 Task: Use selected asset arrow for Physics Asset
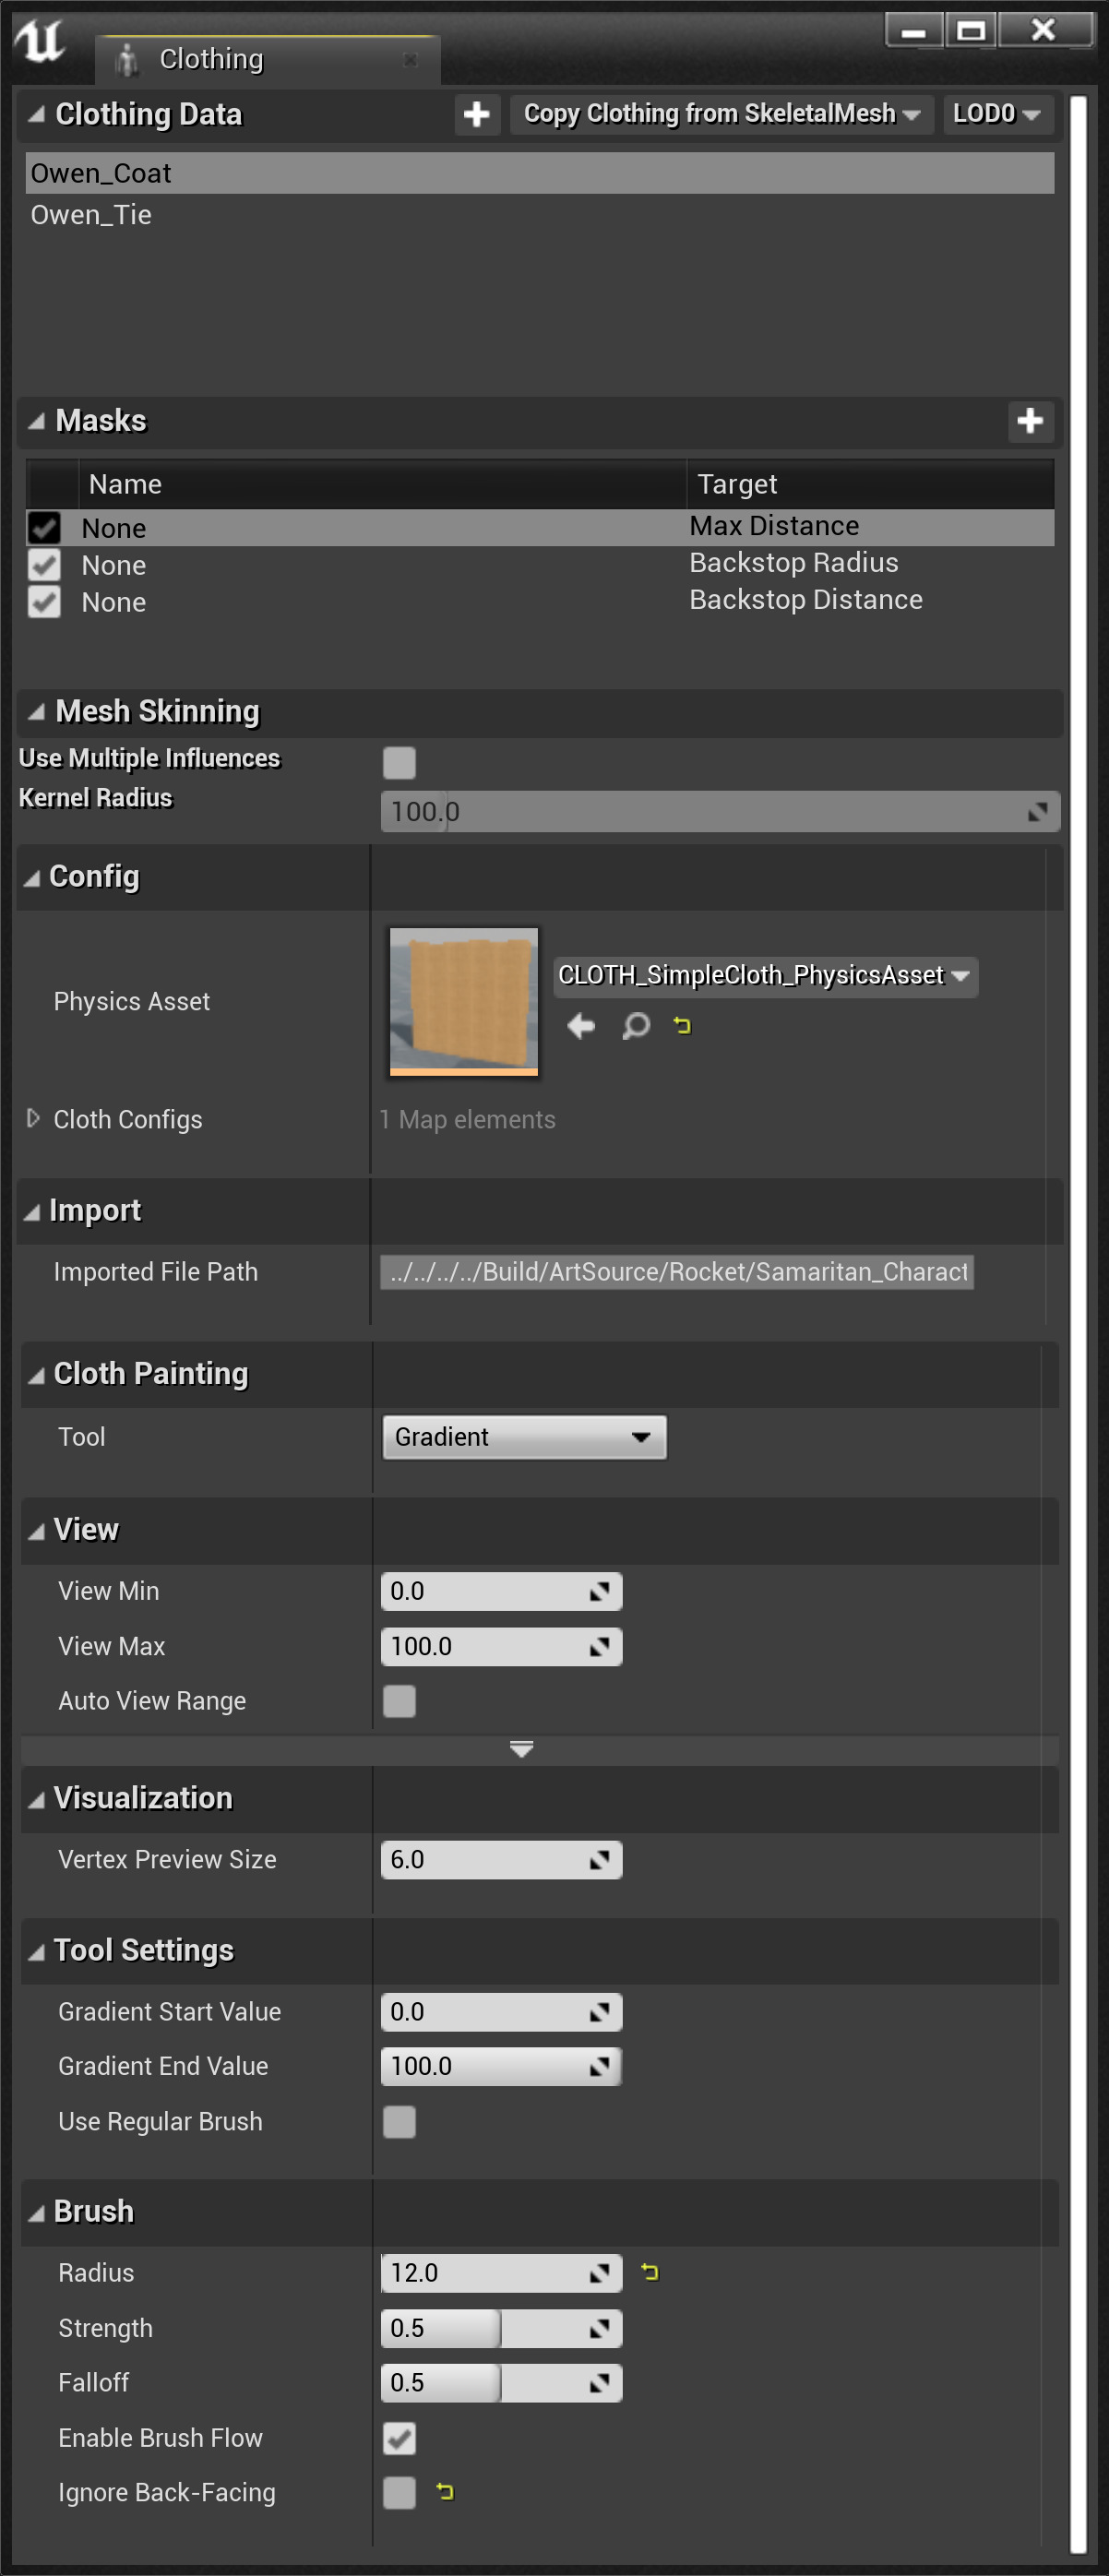click(x=581, y=1025)
